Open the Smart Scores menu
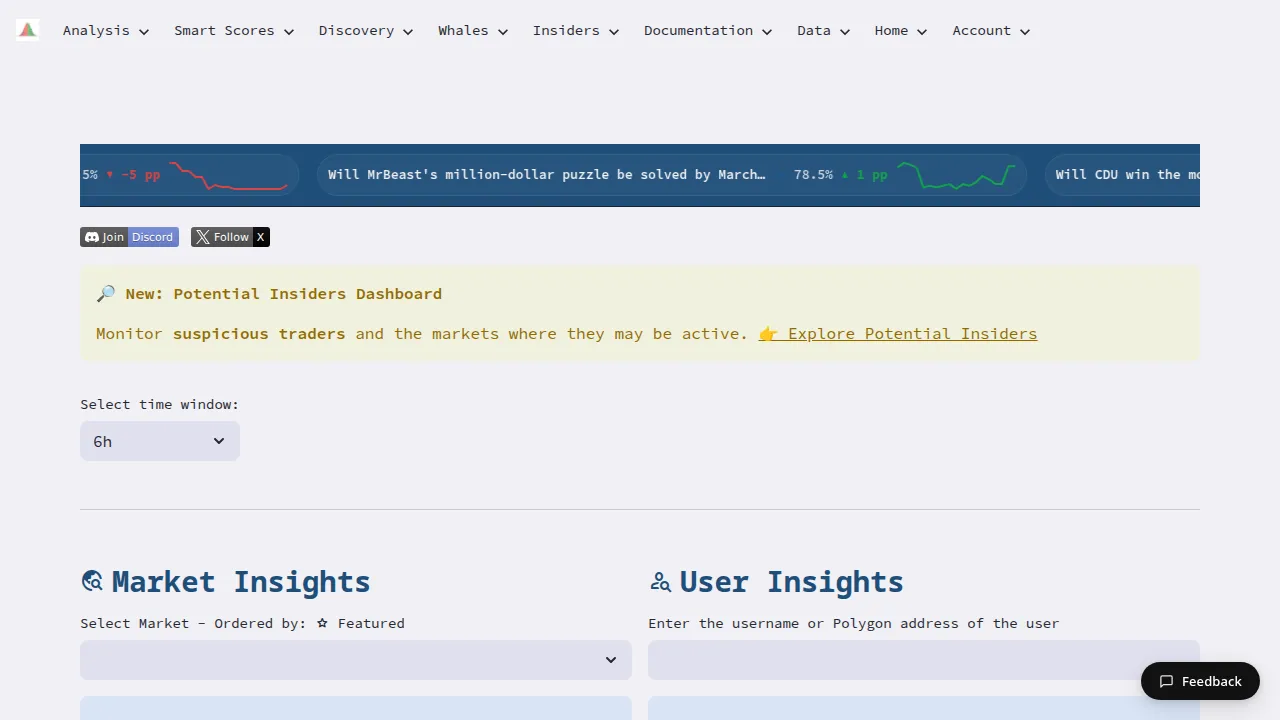The height and width of the screenshot is (720, 1280). point(233,31)
